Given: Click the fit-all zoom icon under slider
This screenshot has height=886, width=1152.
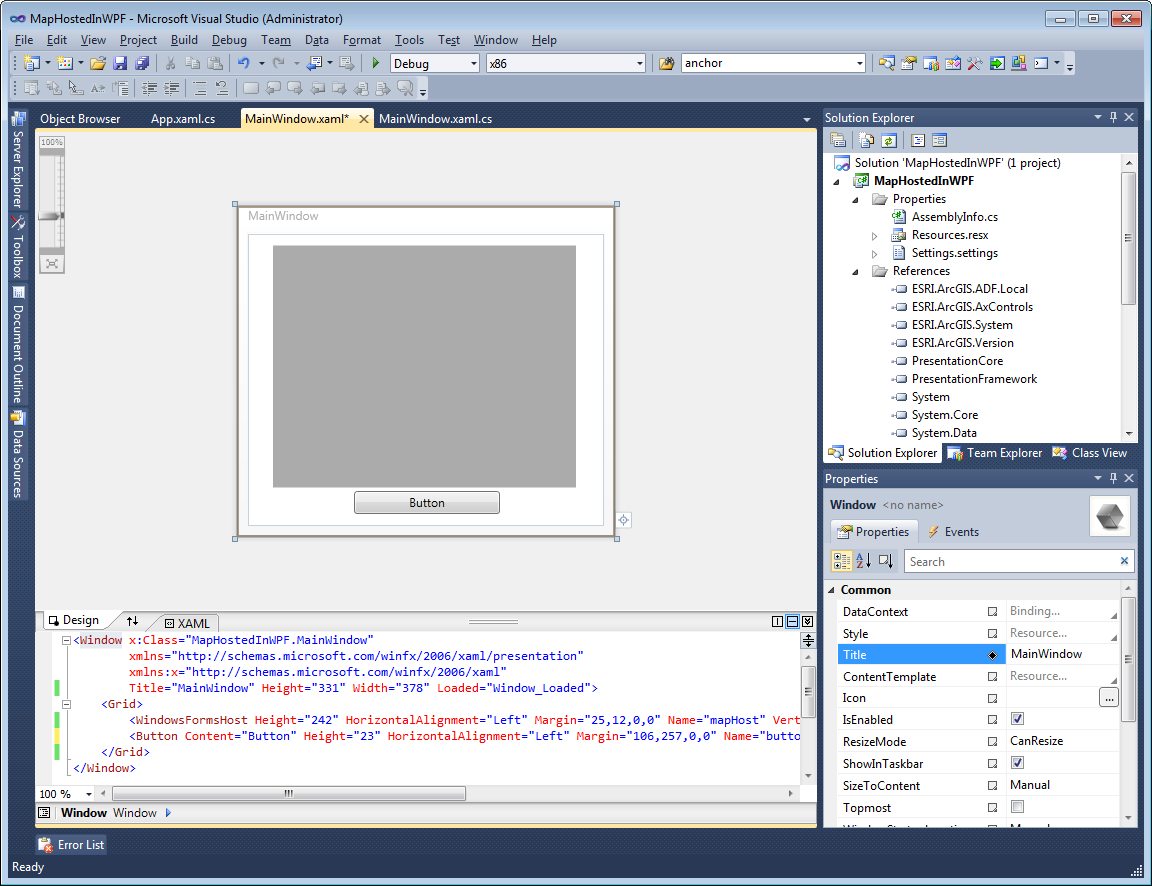Looking at the screenshot, I should (52, 263).
